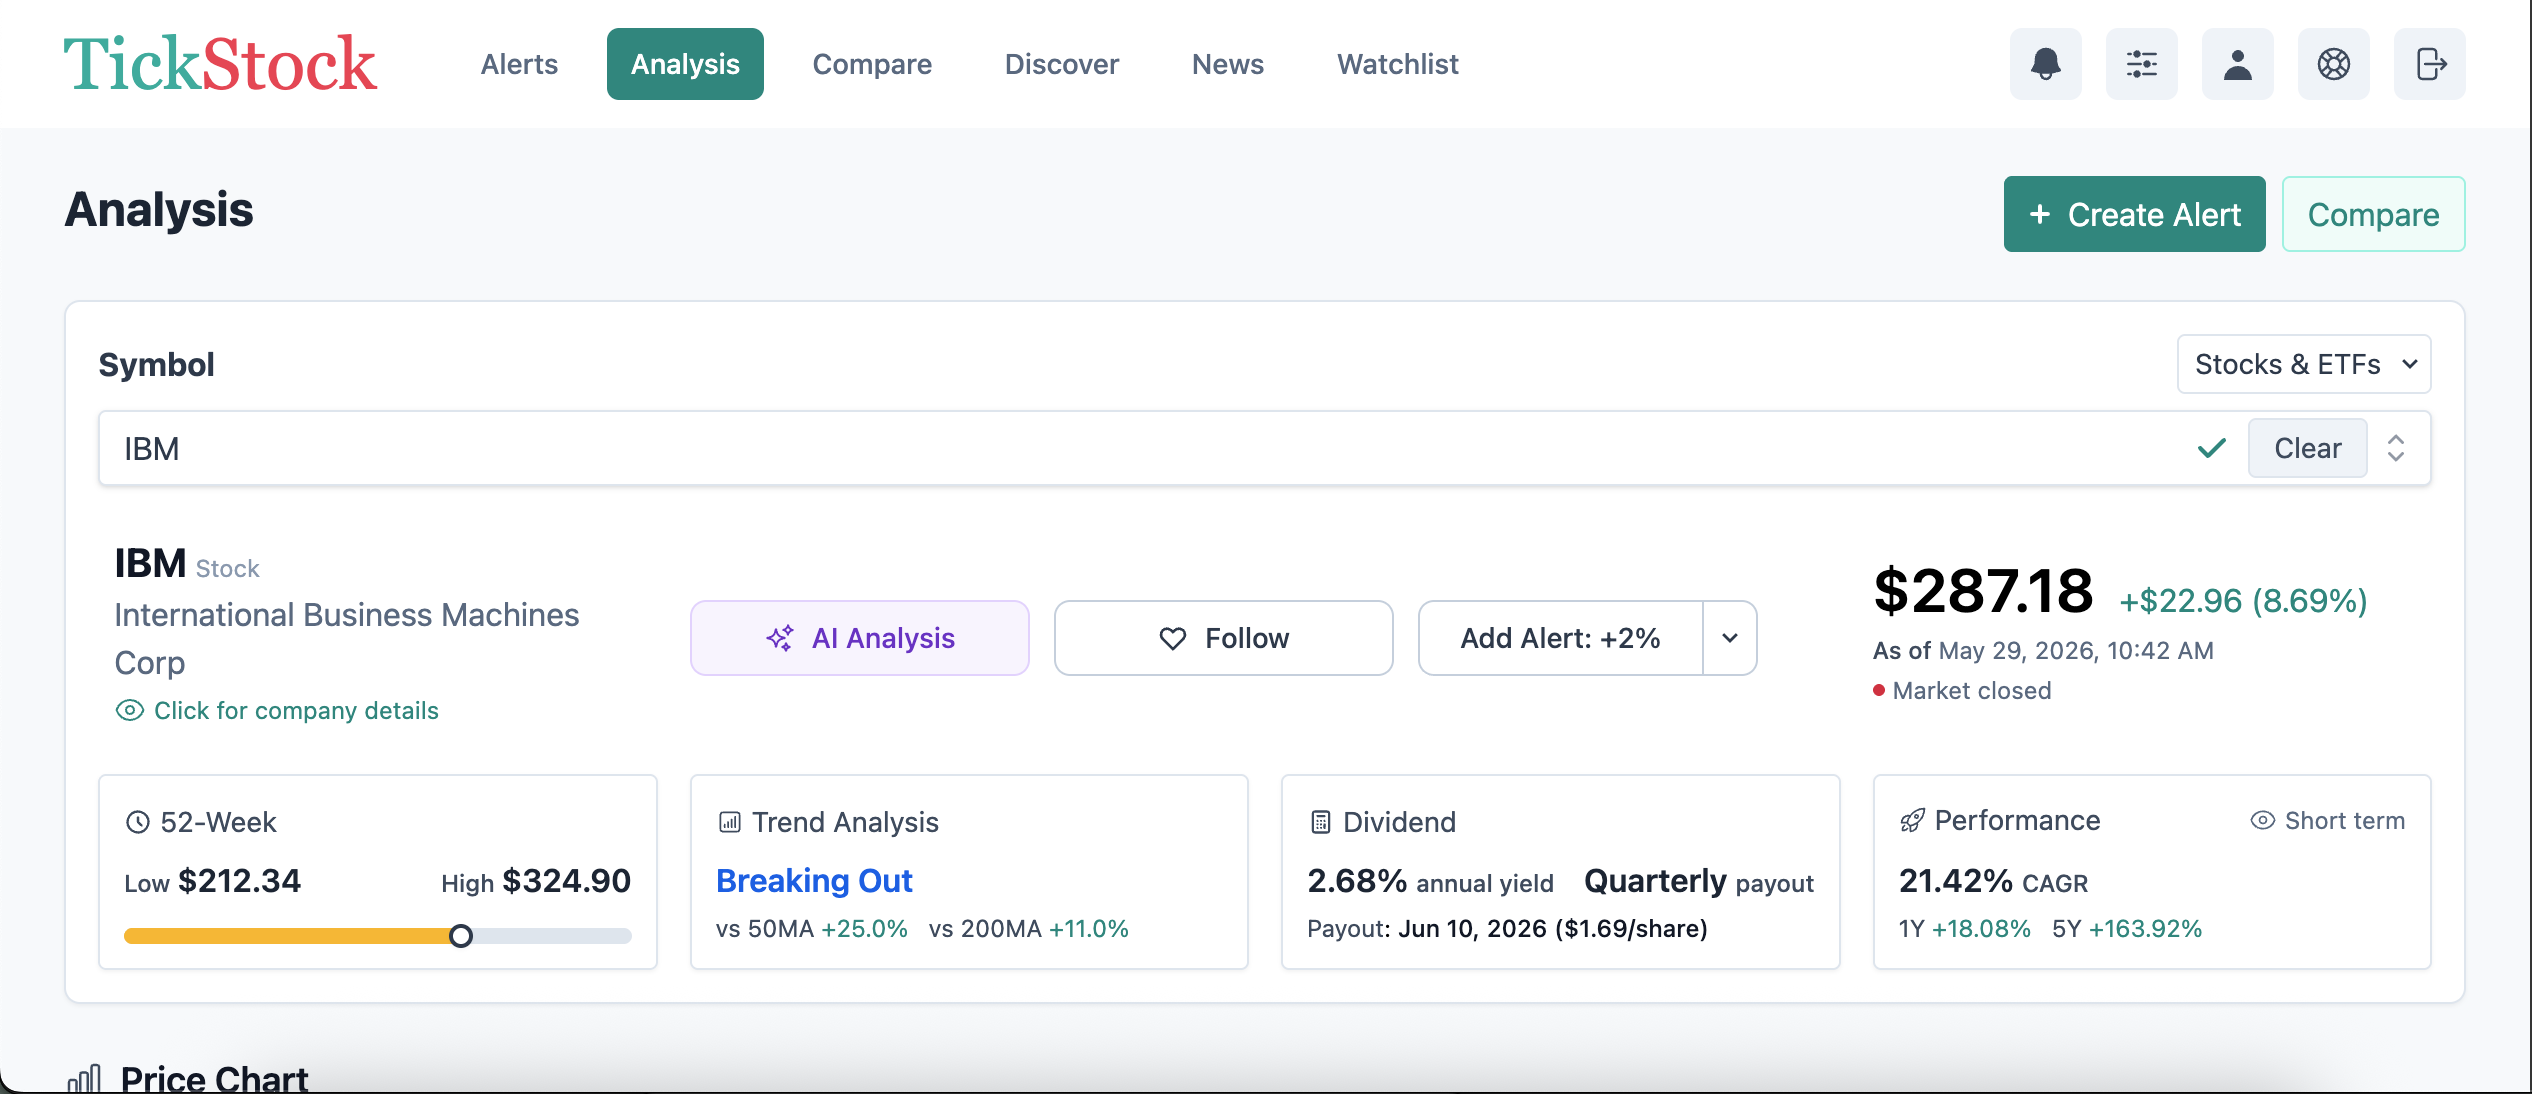
Task: Click the Price Chart heading
Action: [x=214, y=1079]
